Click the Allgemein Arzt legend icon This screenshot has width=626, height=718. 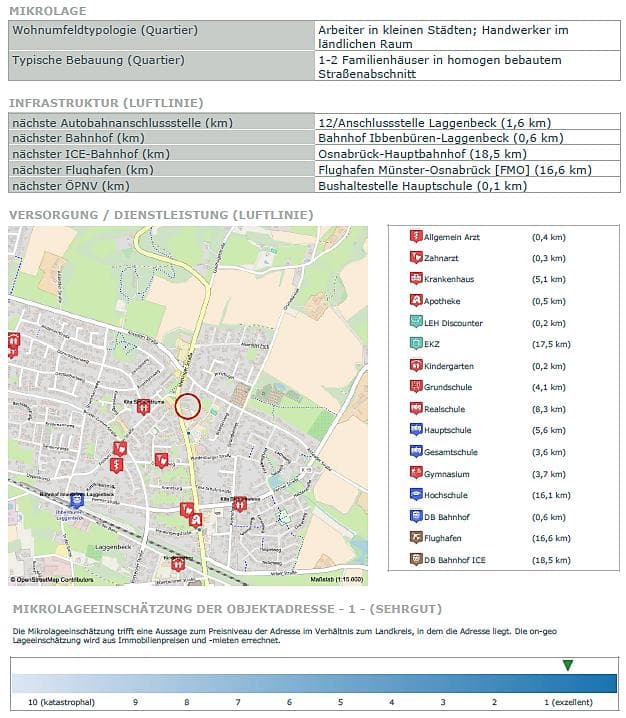[x=416, y=237]
